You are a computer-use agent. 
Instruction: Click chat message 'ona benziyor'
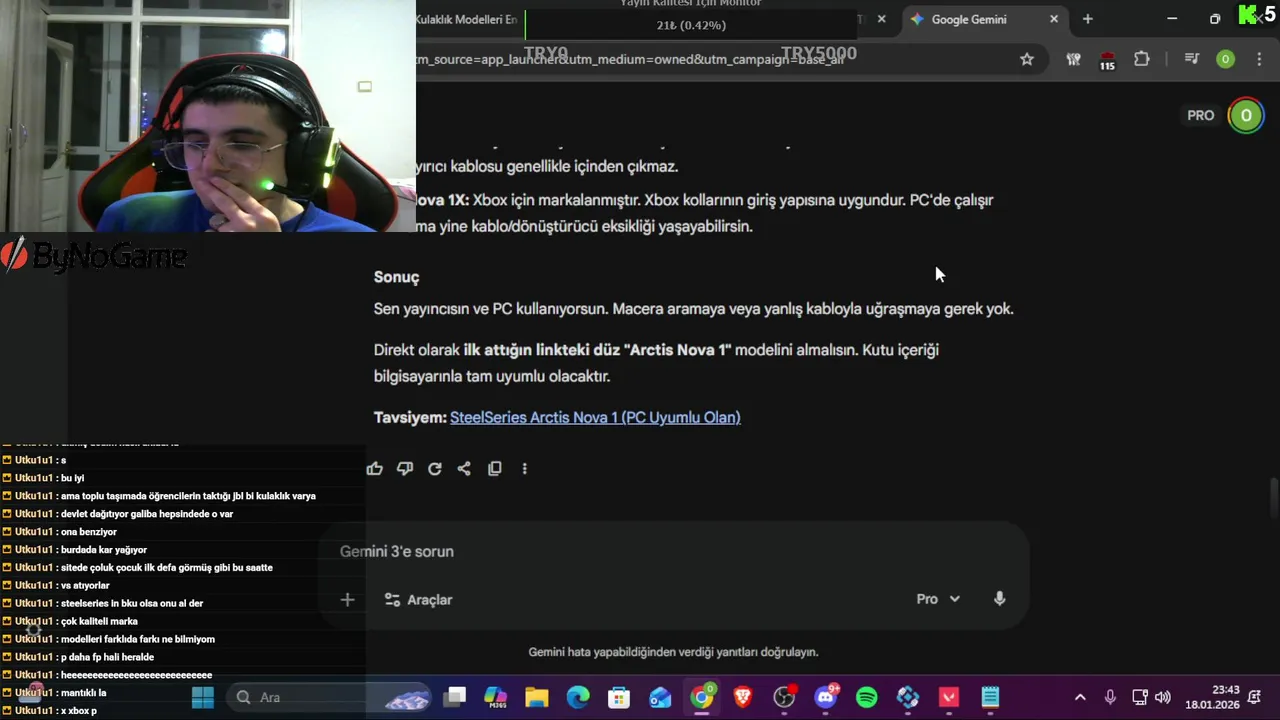pyautogui.click(x=89, y=532)
